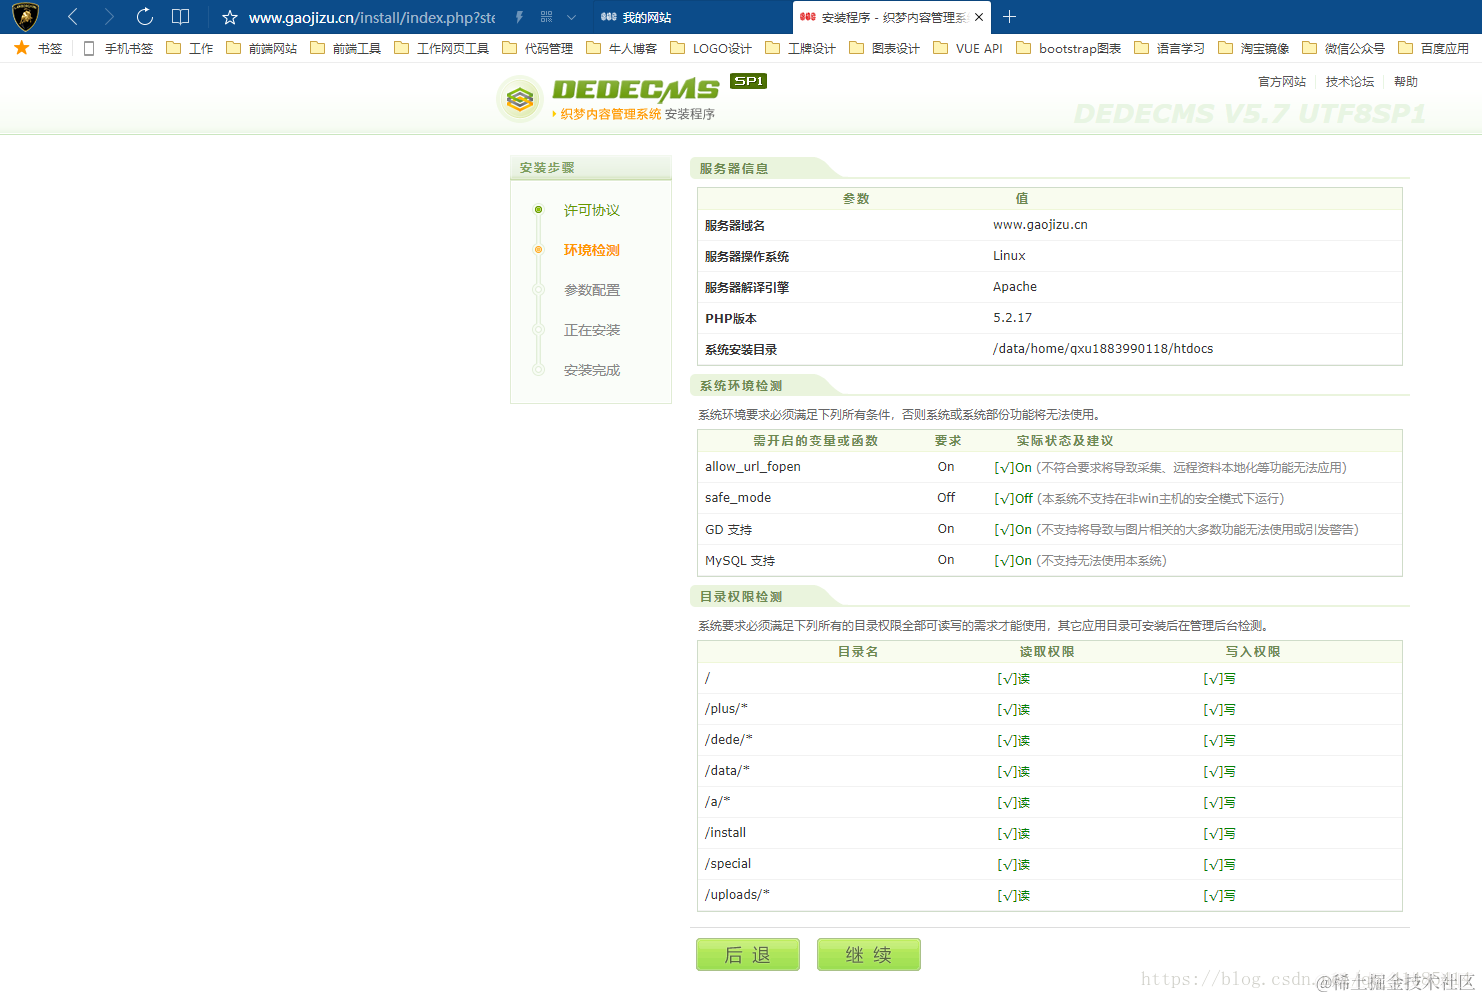Click write permission status for /uploads/*

coord(1220,895)
